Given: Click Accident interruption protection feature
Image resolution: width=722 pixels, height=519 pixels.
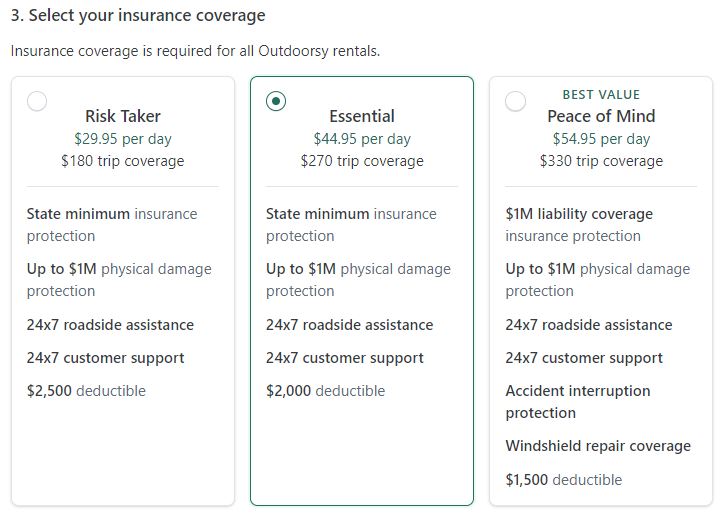Looking at the screenshot, I should click(578, 402).
